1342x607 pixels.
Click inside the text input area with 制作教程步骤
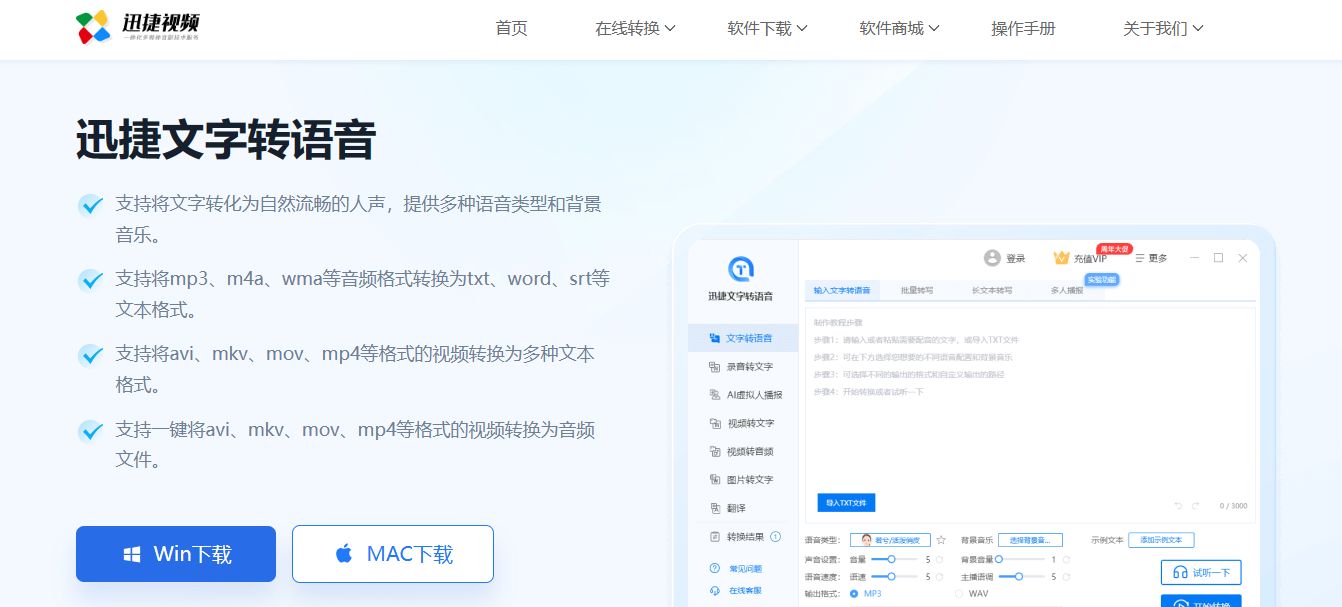pos(1029,413)
